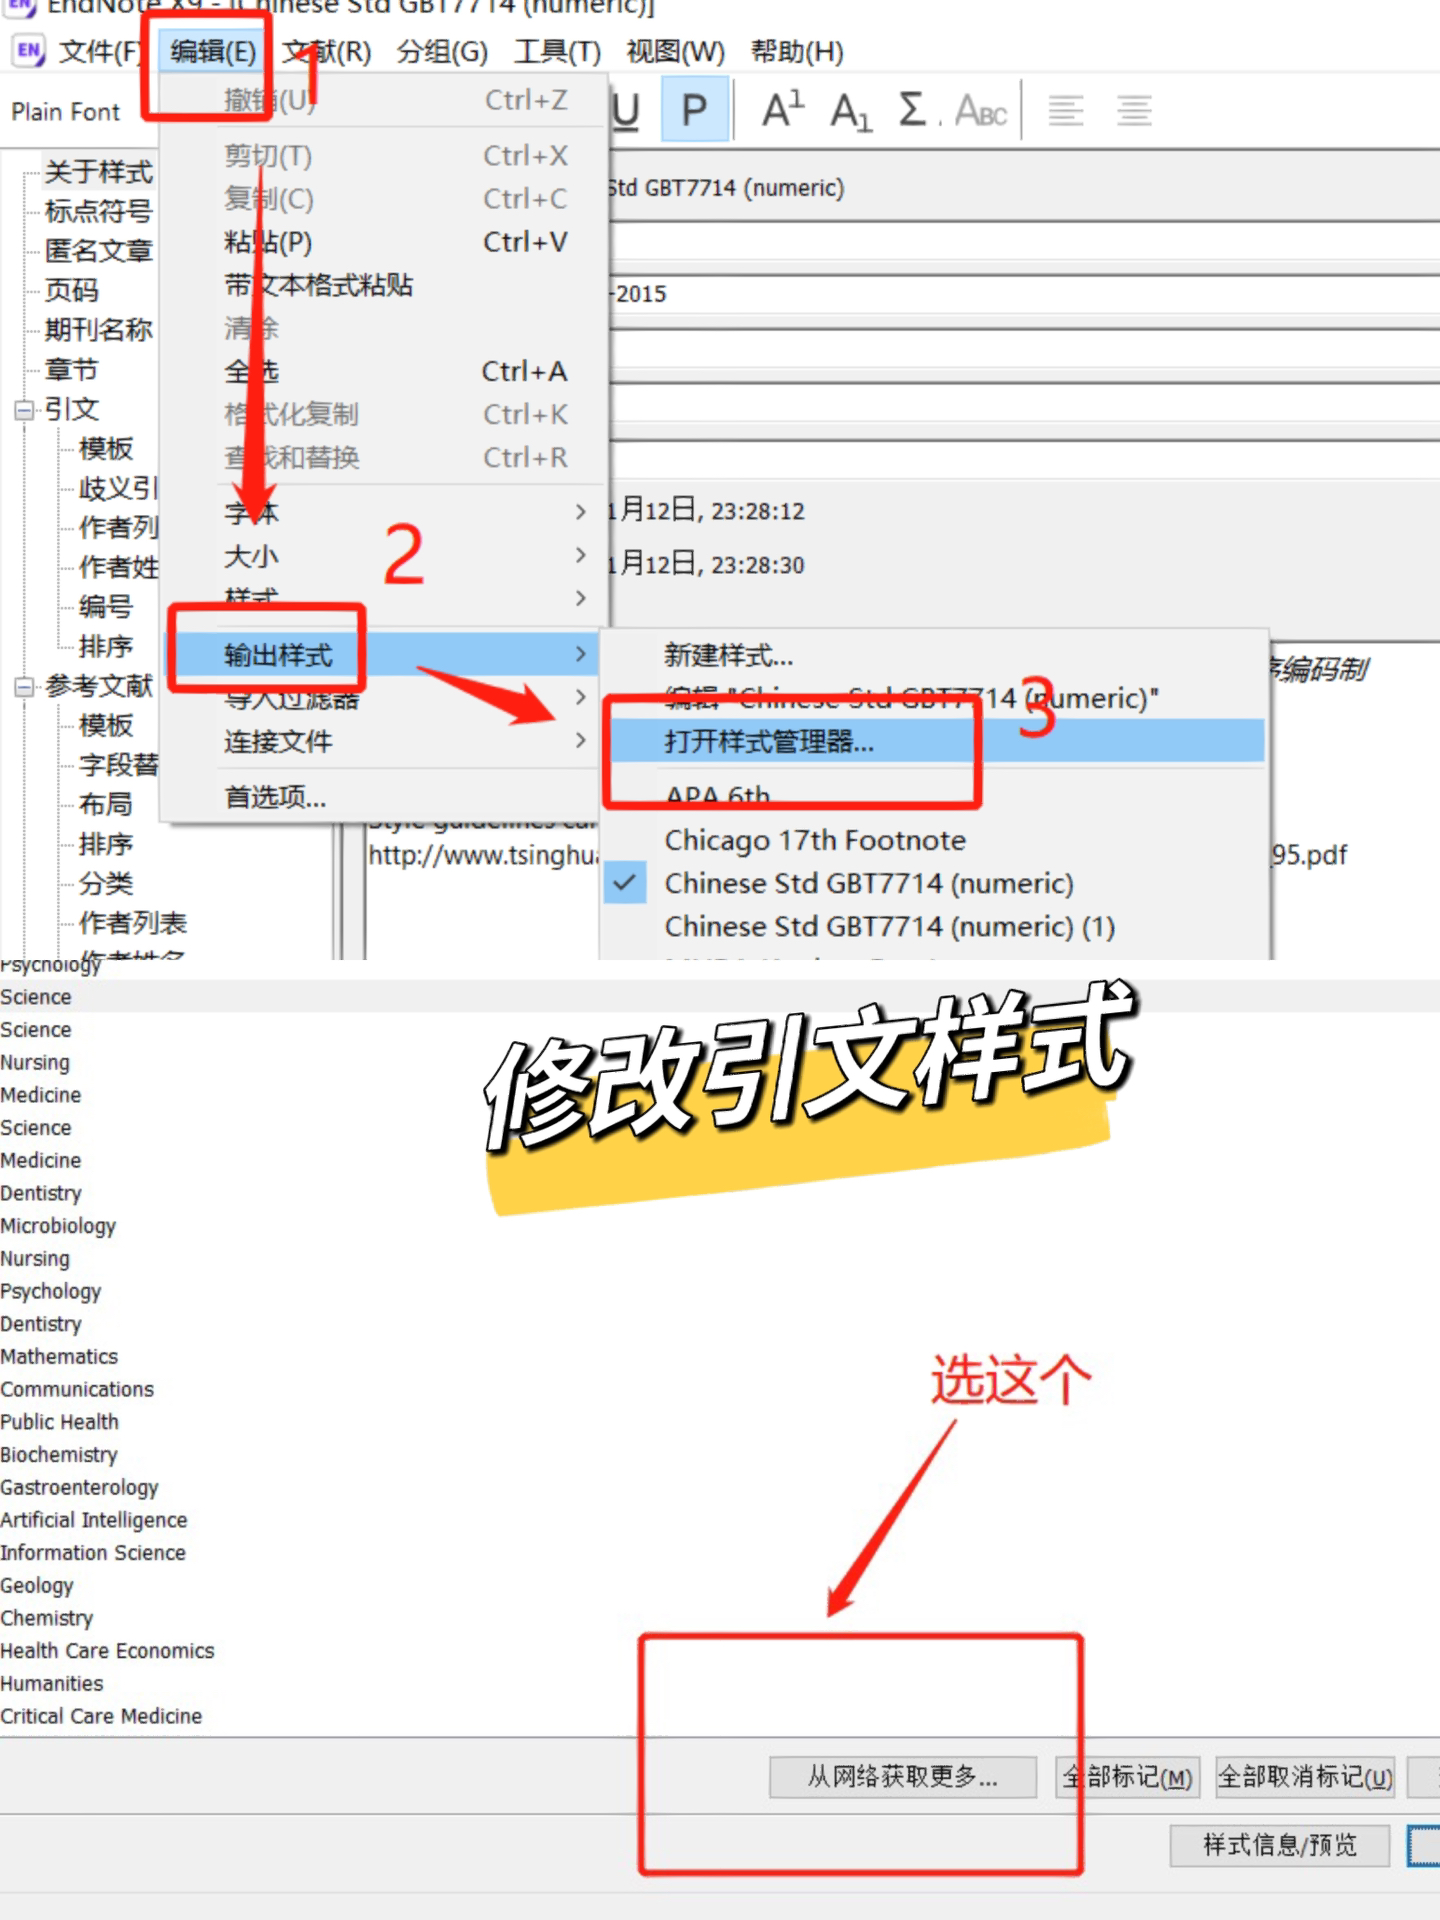Apply subscript formatting
Image resolution: width=1440 pixels, height=1920 pixels.
click(x=850, y=111)
